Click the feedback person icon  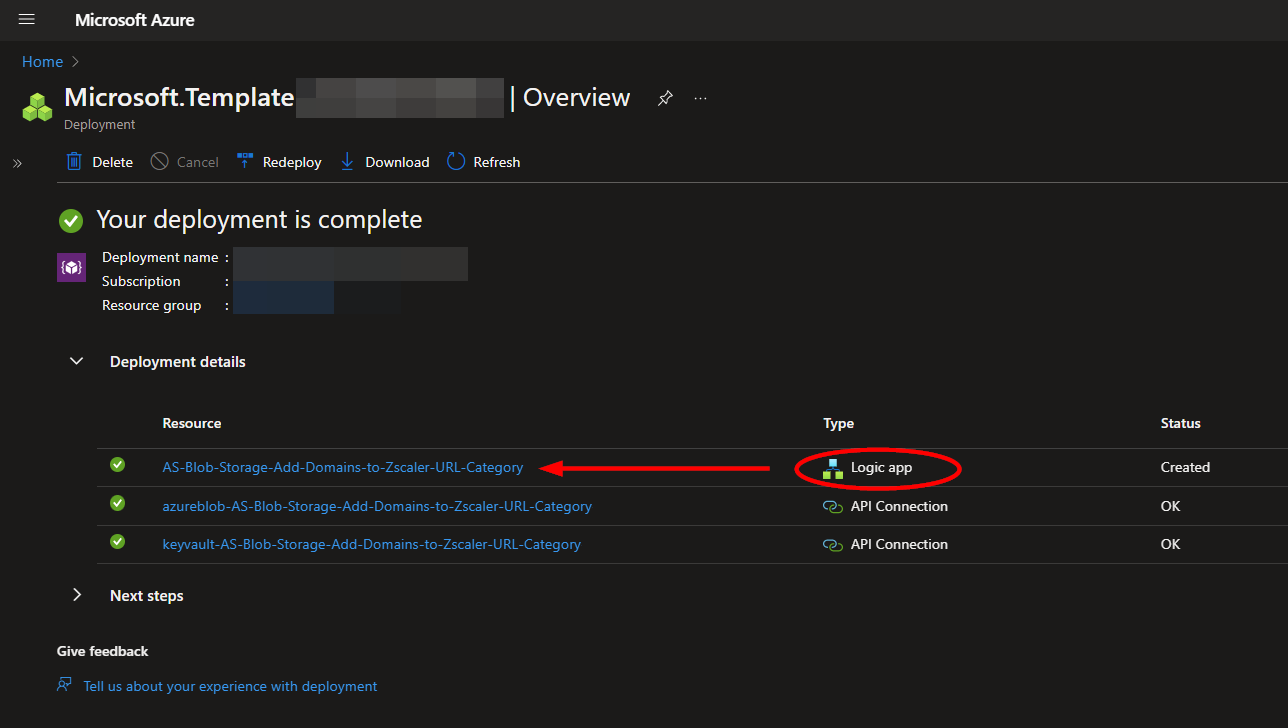click(65, 685)
